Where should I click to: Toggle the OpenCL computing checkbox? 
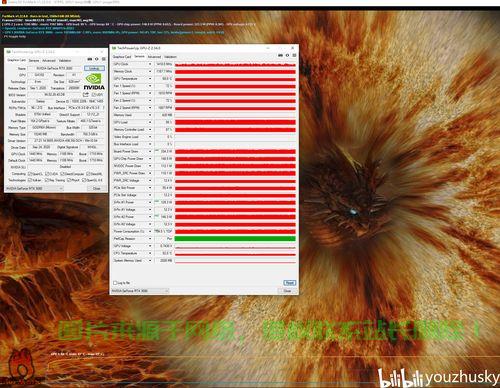point(30,174)
